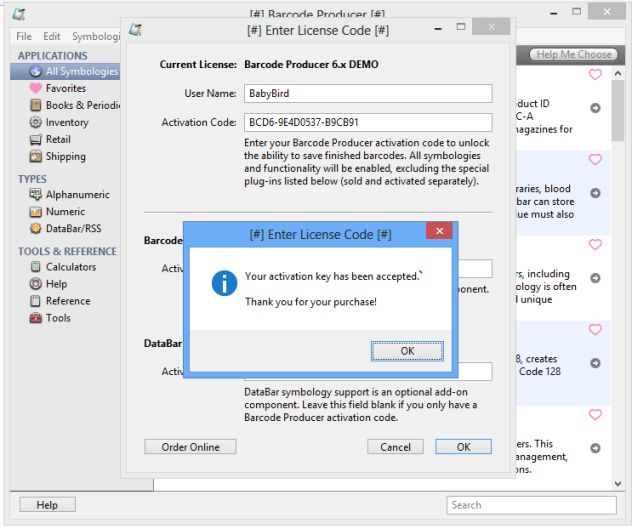Maximize the Enter License Code dialog
Image resolution: width=632 pixels, height=529 pixels.
pos(461,27)
